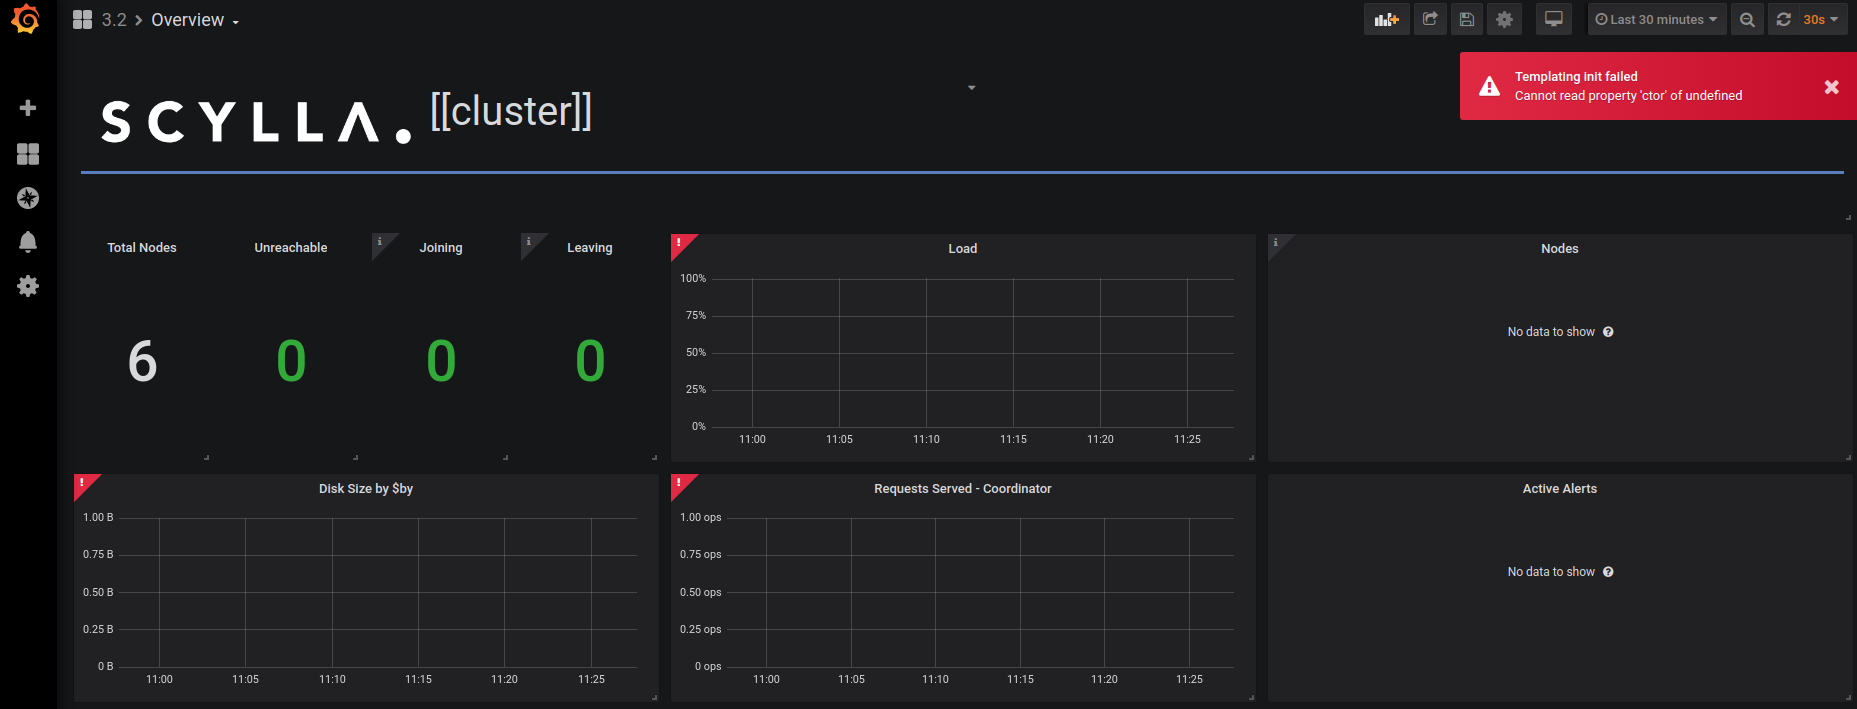Open Requests Served - Coordinator panel menu
The image size is (1857, 709).
pyautogui.click(x=962, y=489)
